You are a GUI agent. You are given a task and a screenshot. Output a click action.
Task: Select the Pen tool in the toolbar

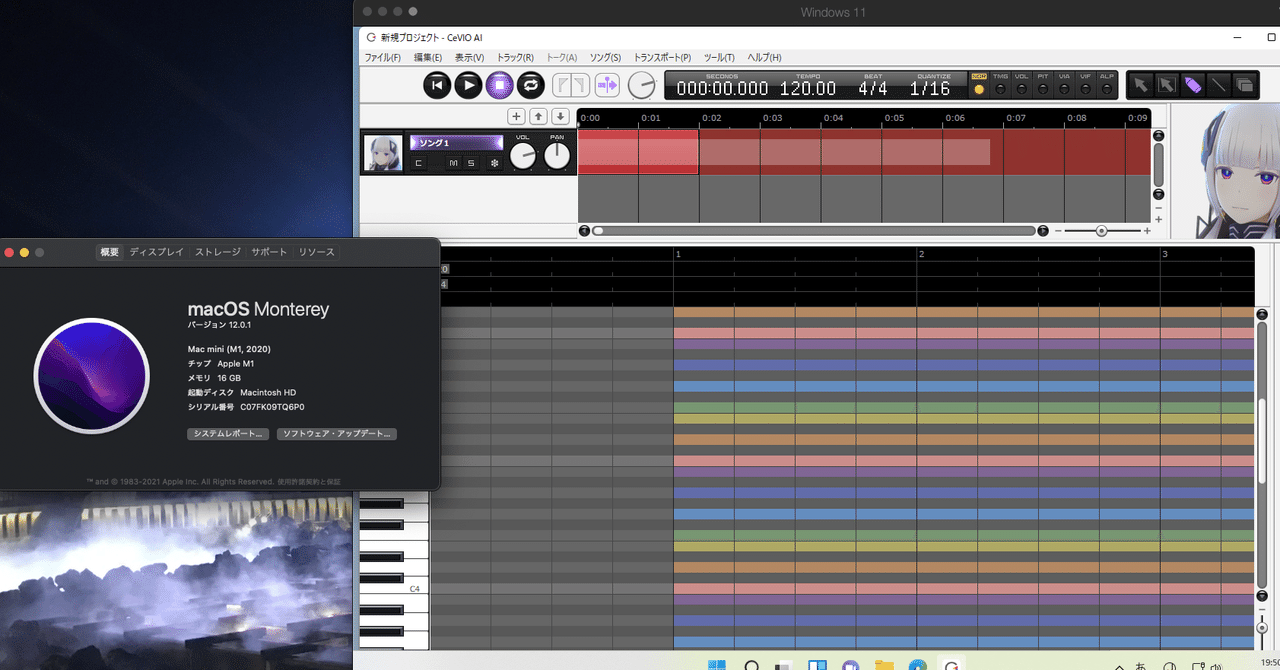1193,85
